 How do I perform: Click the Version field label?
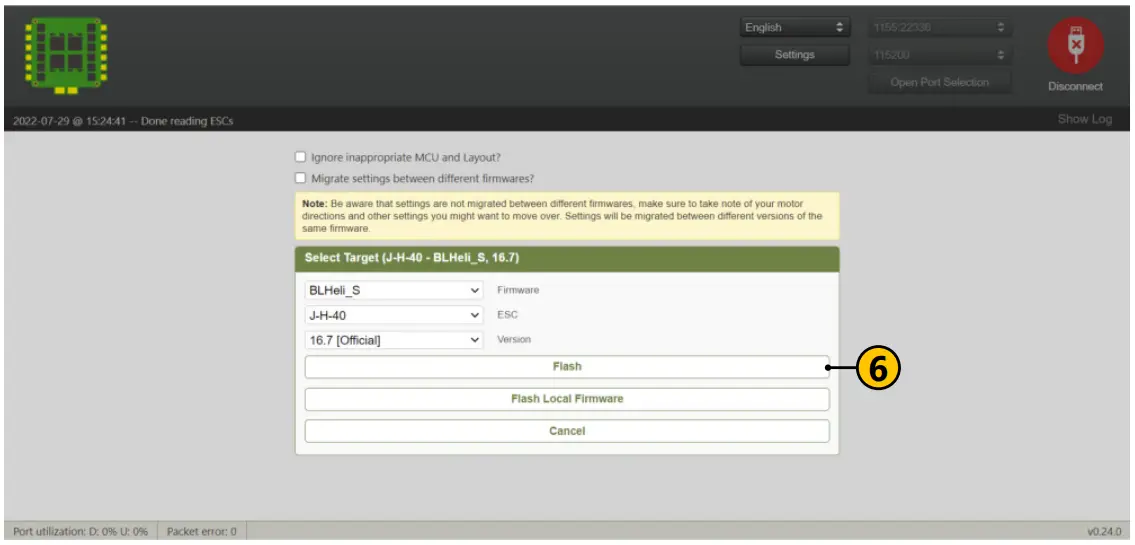point(513,339)
